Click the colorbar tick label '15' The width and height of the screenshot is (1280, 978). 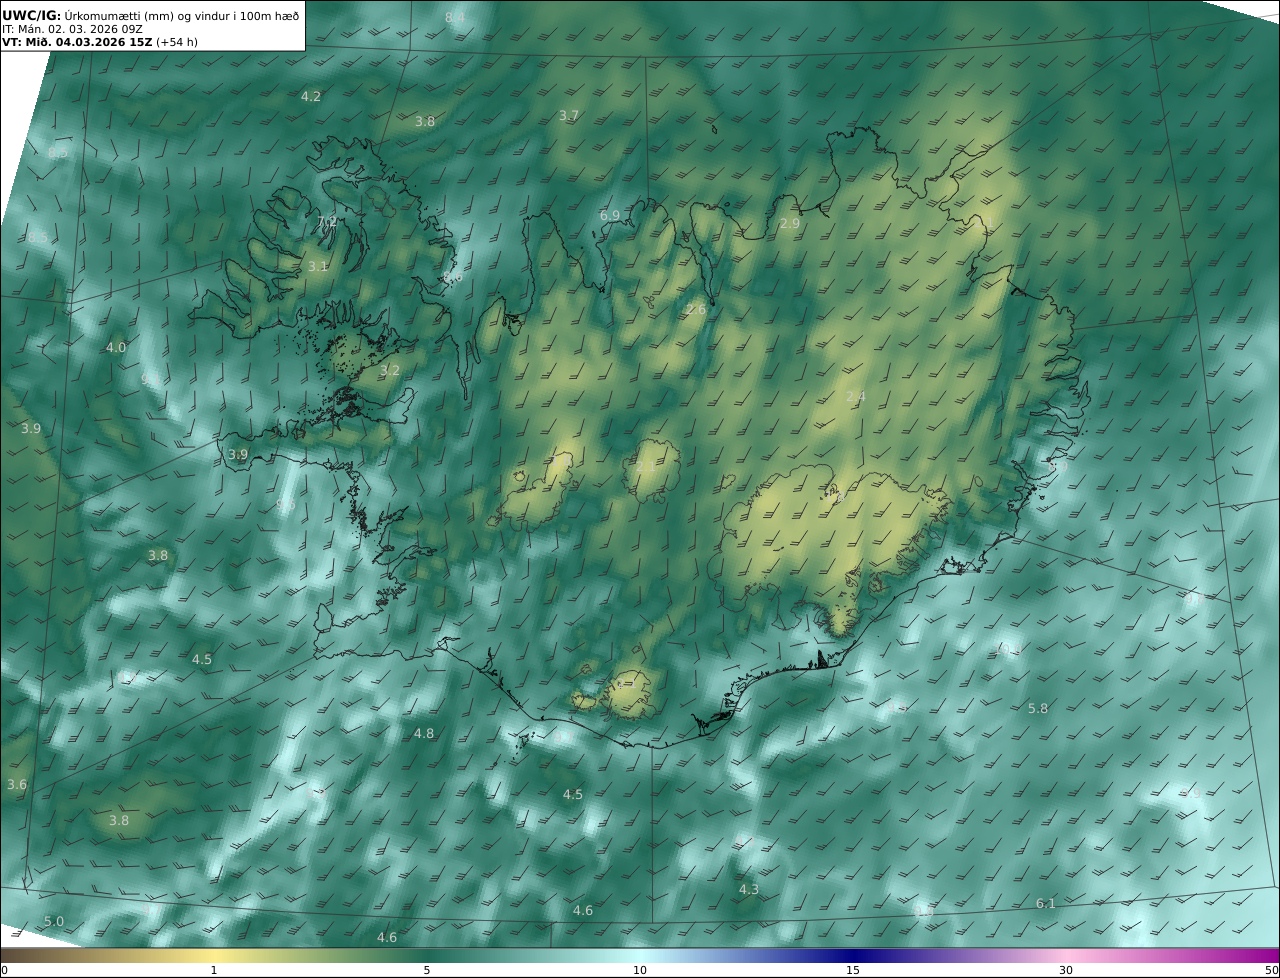(853, 971)
